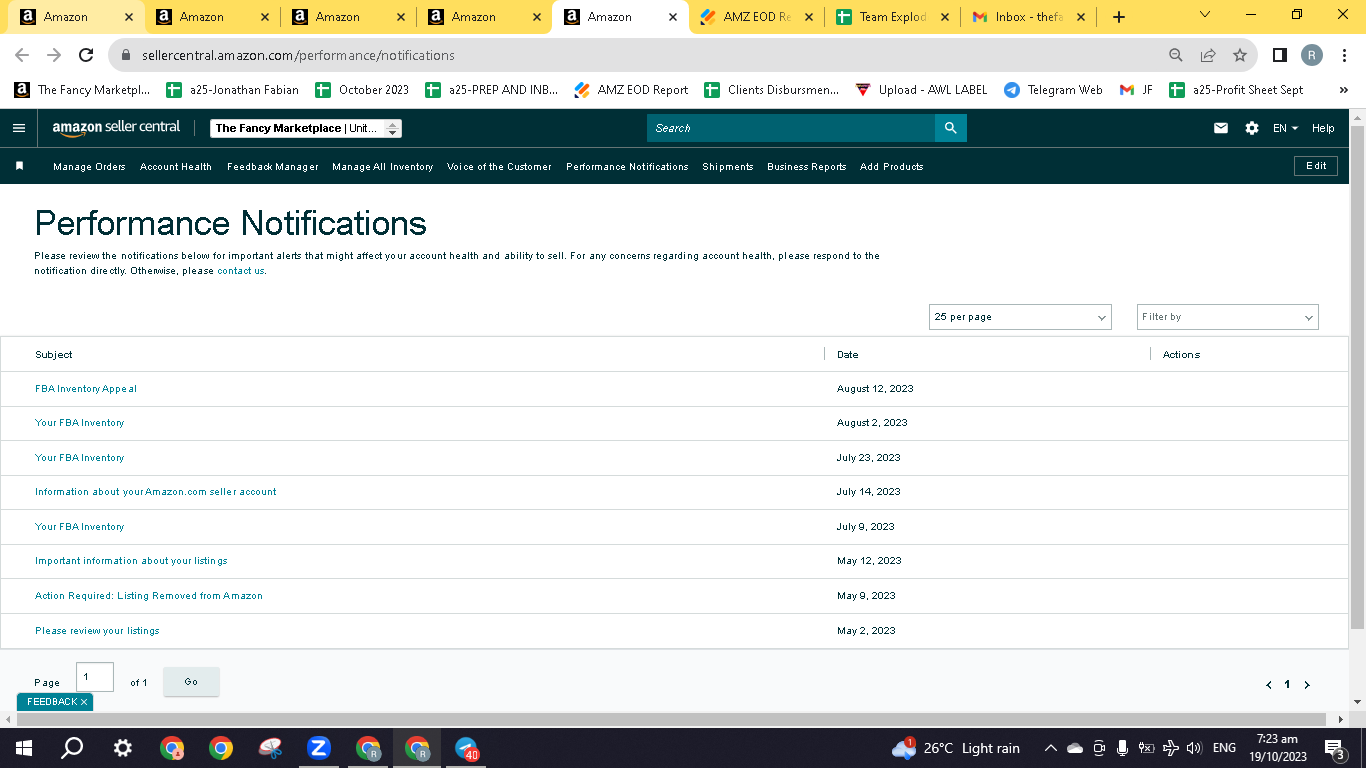Click the magnifier search button in Seller Central
The image size is (1366, 768).
click(951, 128)
